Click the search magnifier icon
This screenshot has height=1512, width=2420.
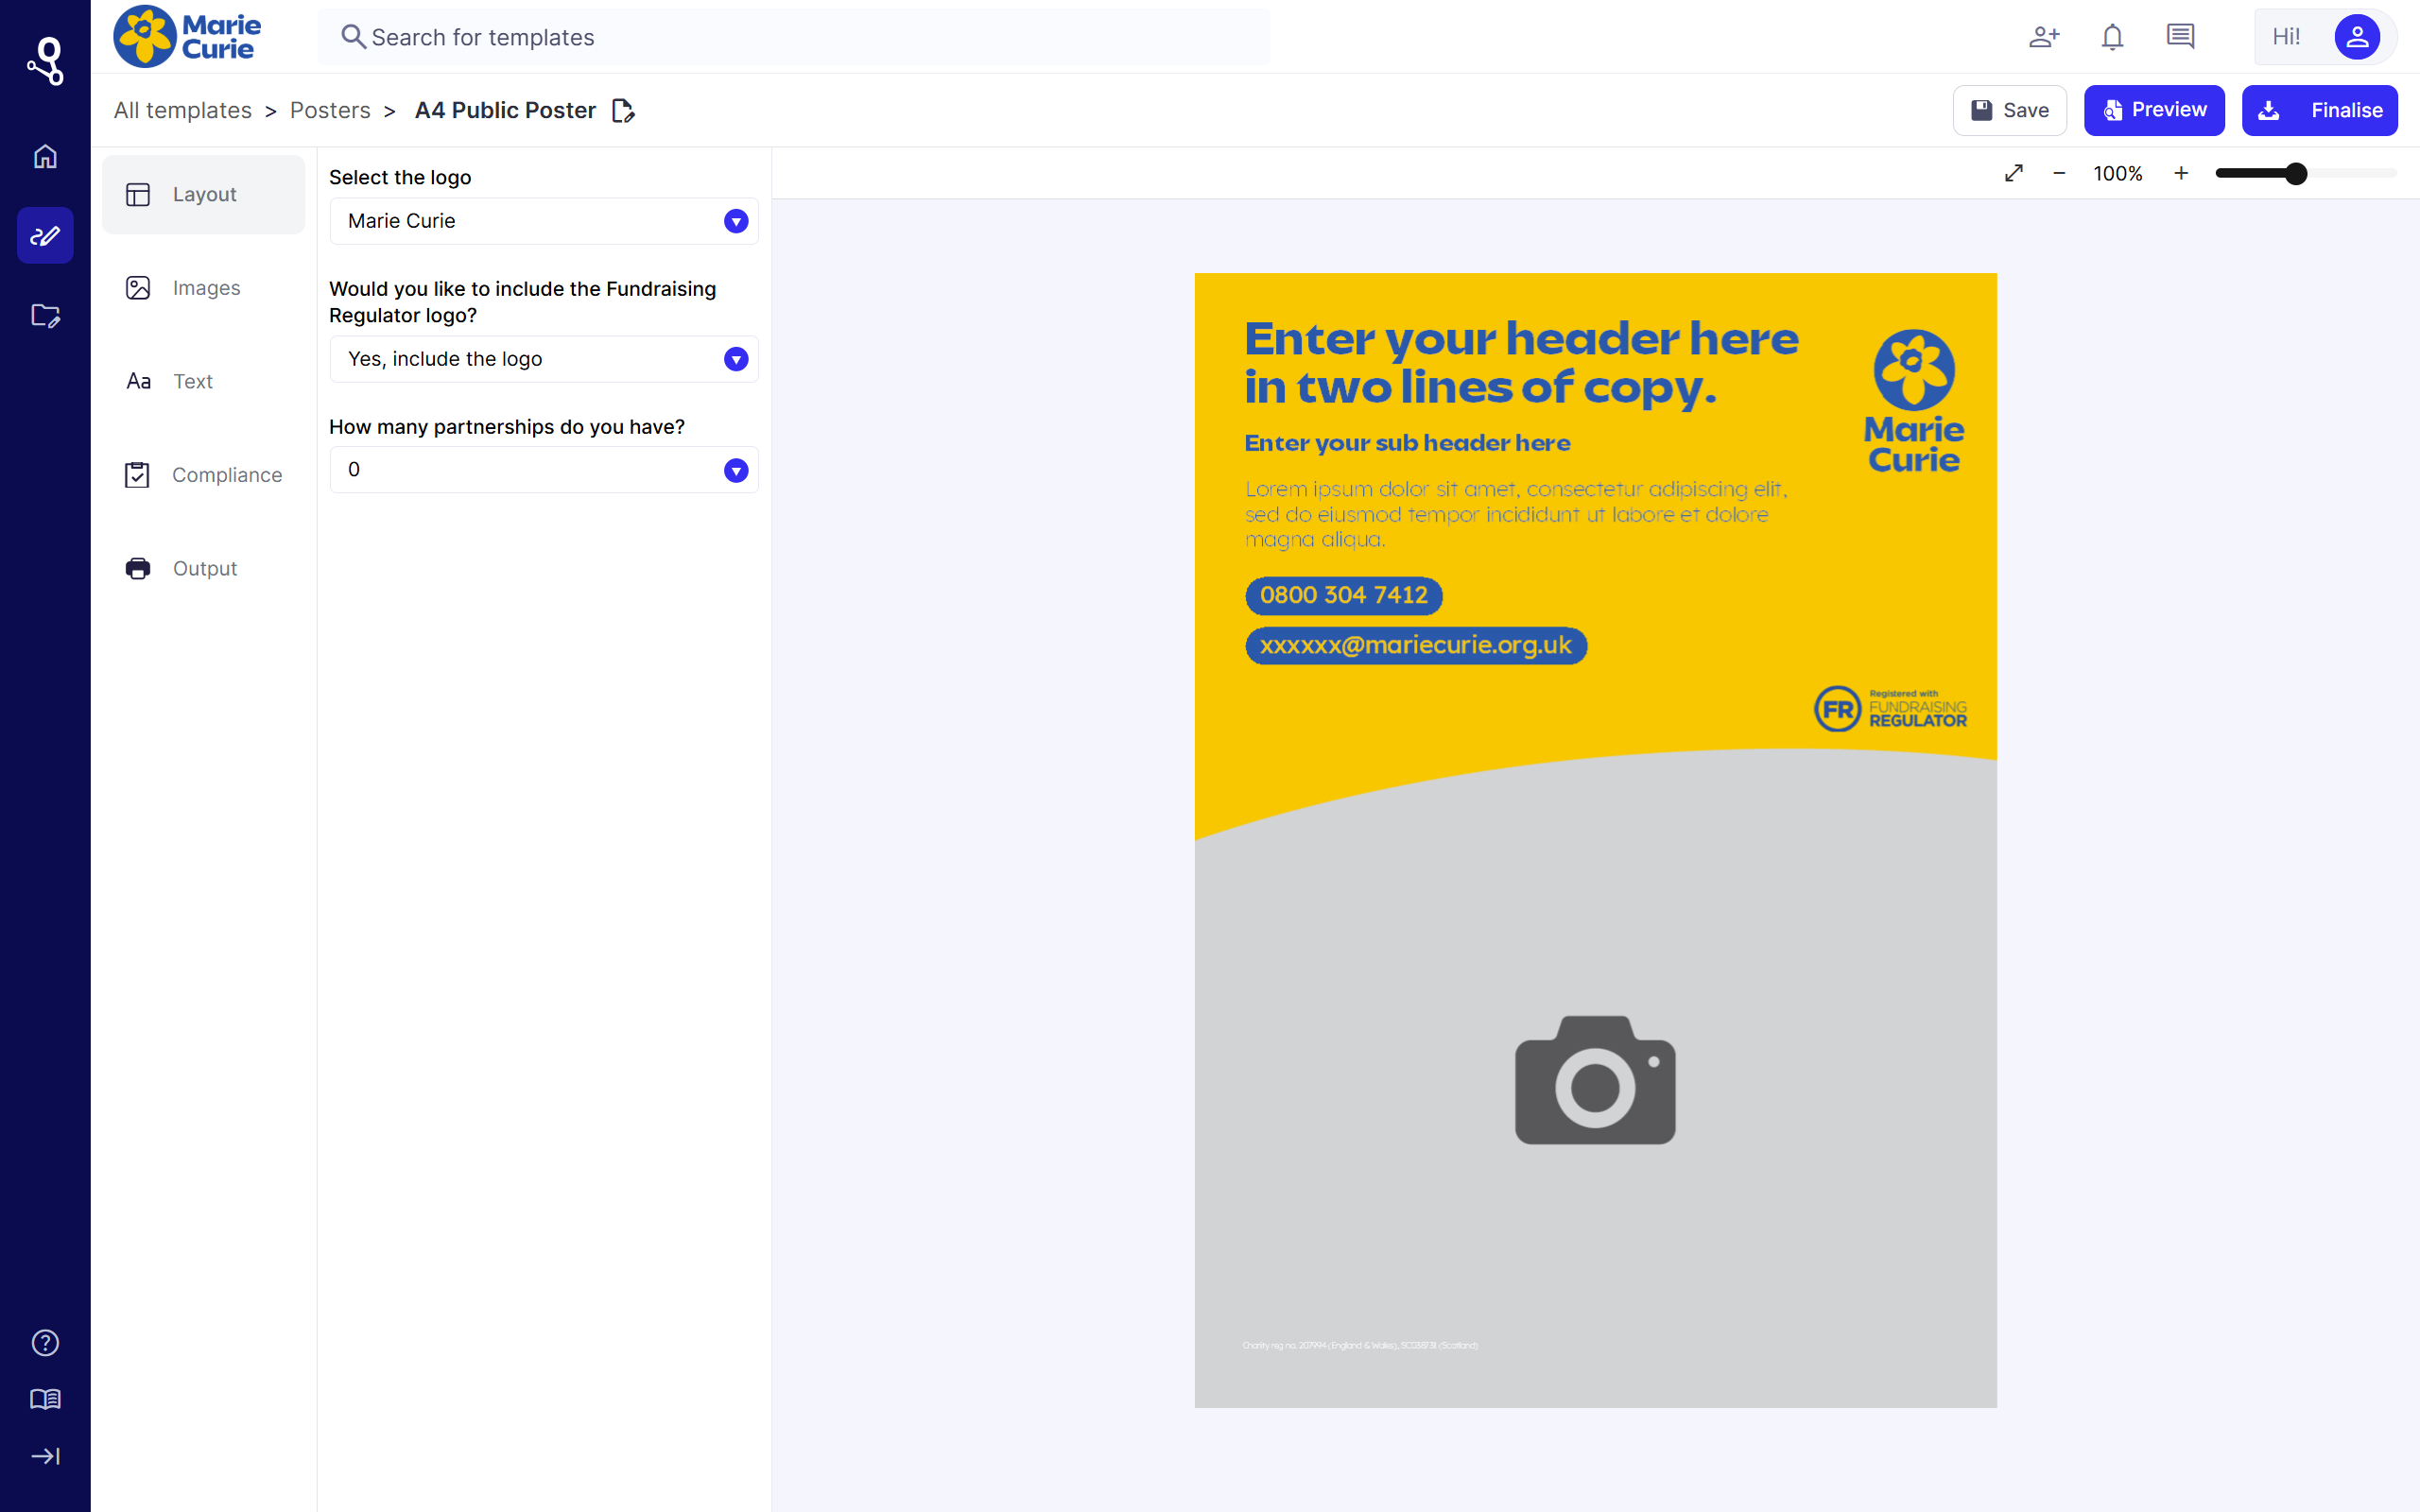(x=352, y=37)
